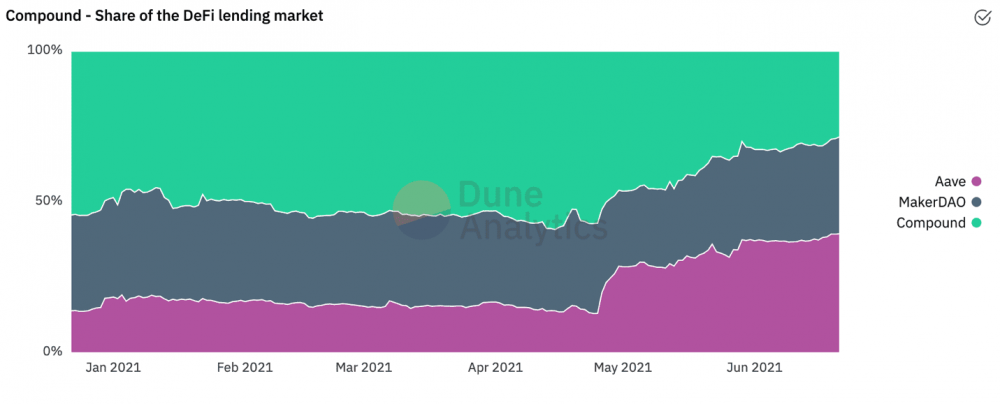Click the Jun 2021 x-axis label
This screenshot has height=404, width=1000.
coord(752,368)
